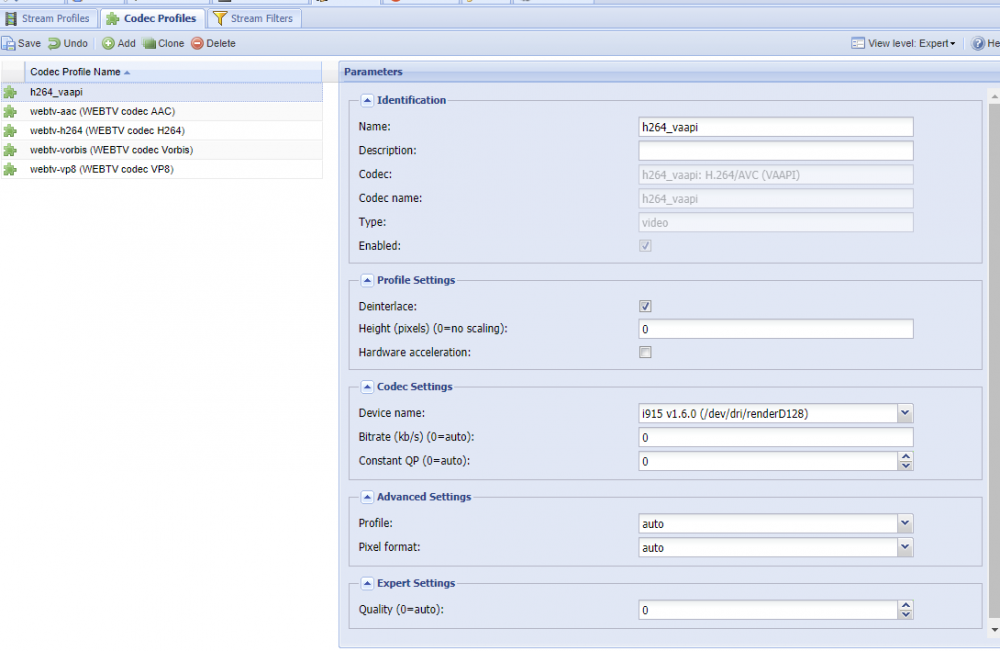This screenshot has width=1000, height=651.
Task: Increase the Constant QP value
Action: tap(905, 457)
